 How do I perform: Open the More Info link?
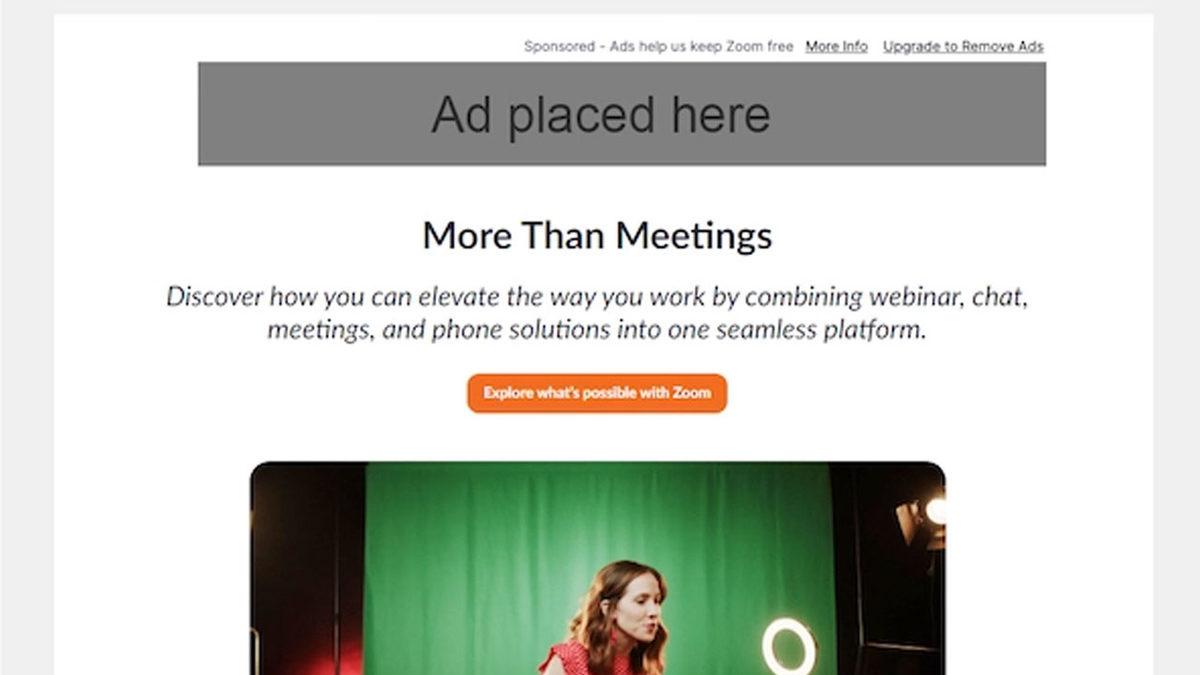(836, 46)
